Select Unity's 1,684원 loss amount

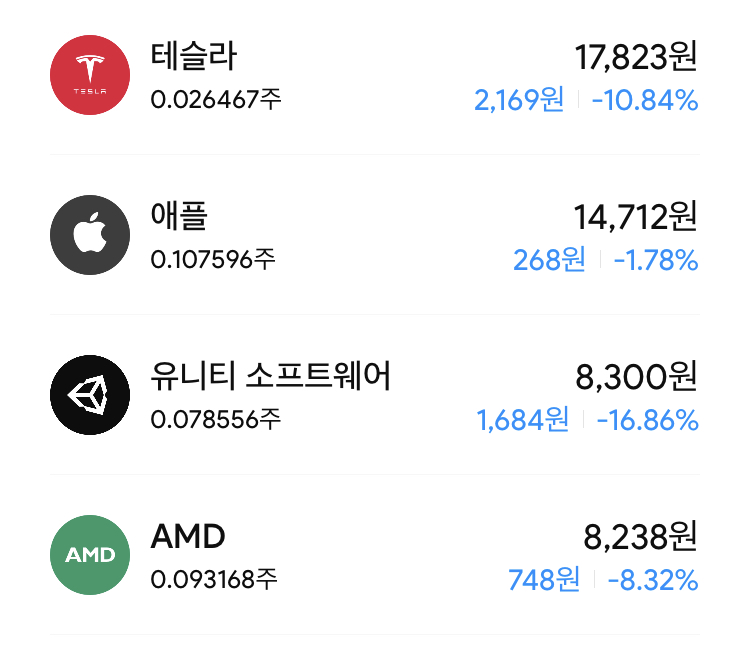coord(523,419)
